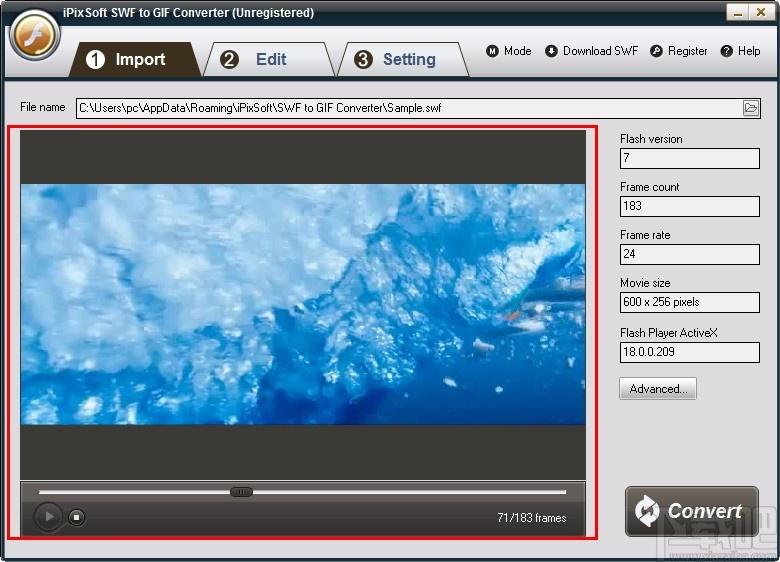This screenshot has width=780, height=562.
Task: Click the Movie size field
Action: point(689,302)
